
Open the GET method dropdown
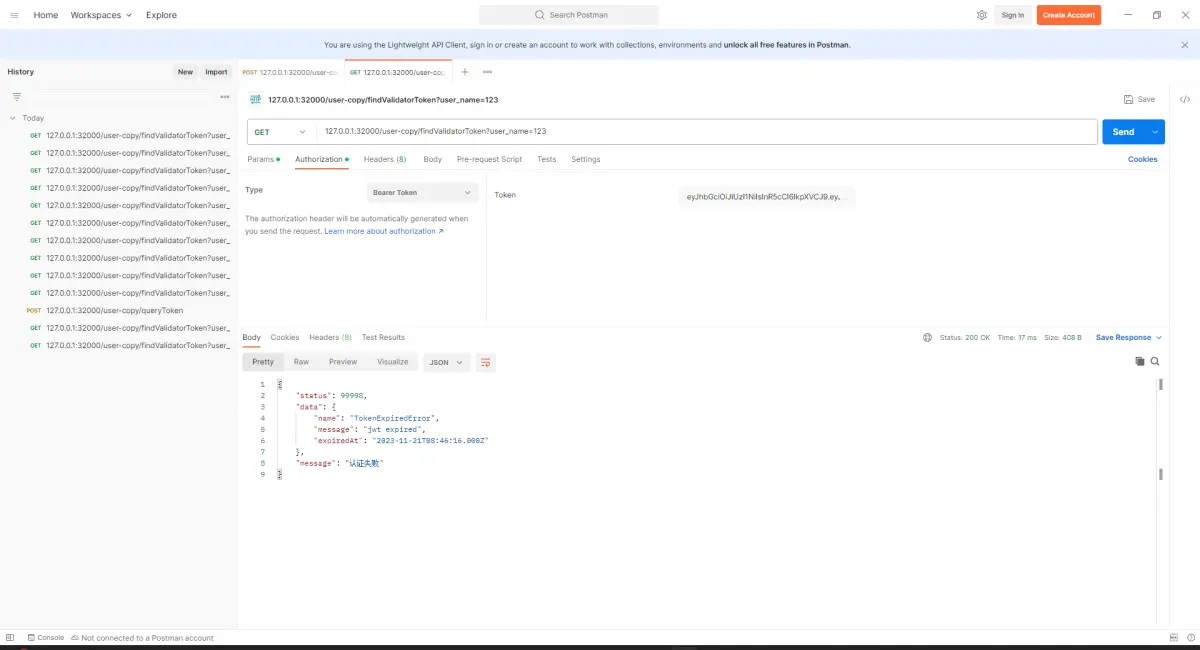[281, 132]
